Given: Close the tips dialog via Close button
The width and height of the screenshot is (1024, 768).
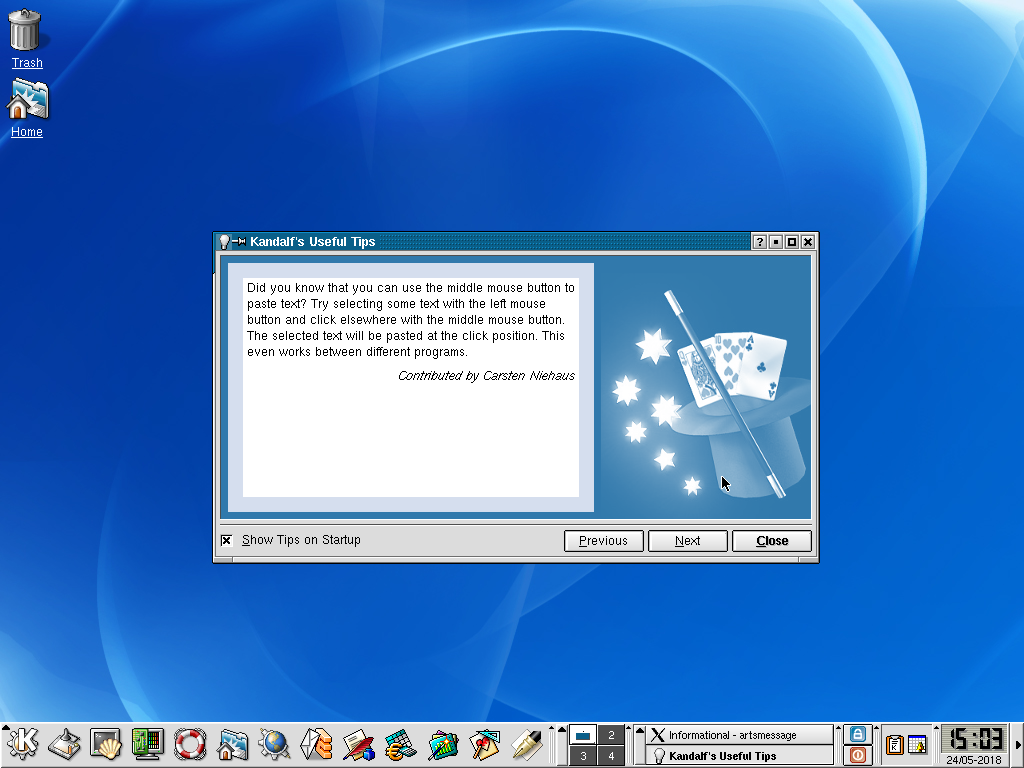Looking at the screenshot, I should (772, 541).
